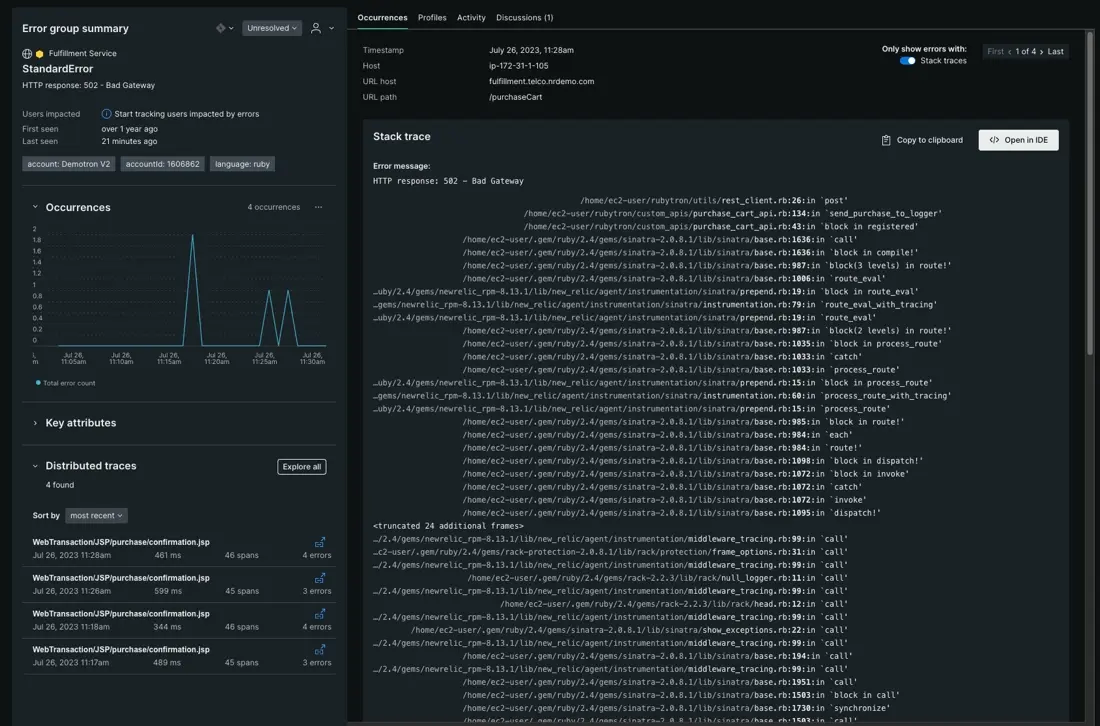
Task: Click the globe icon next to Fulfillment Service
Action: click(x=27, y=54)
